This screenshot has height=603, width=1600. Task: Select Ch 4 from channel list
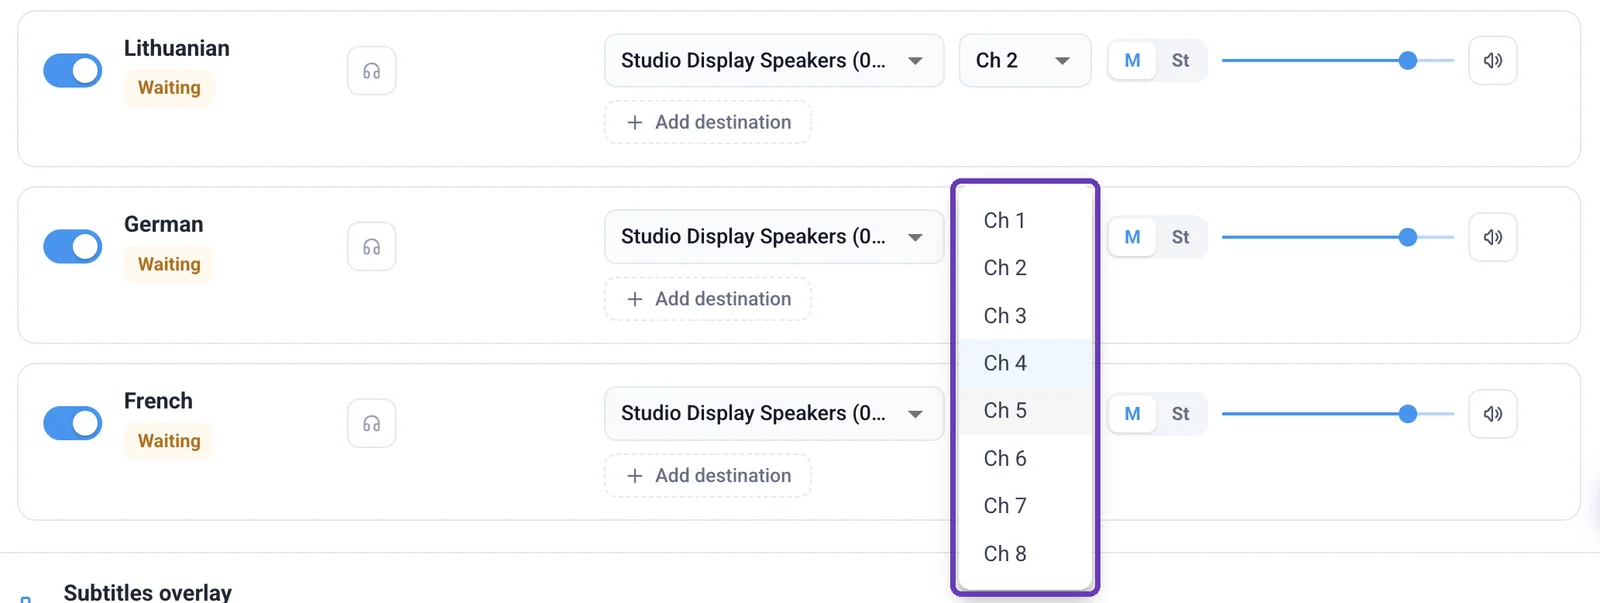[1025, 363]
